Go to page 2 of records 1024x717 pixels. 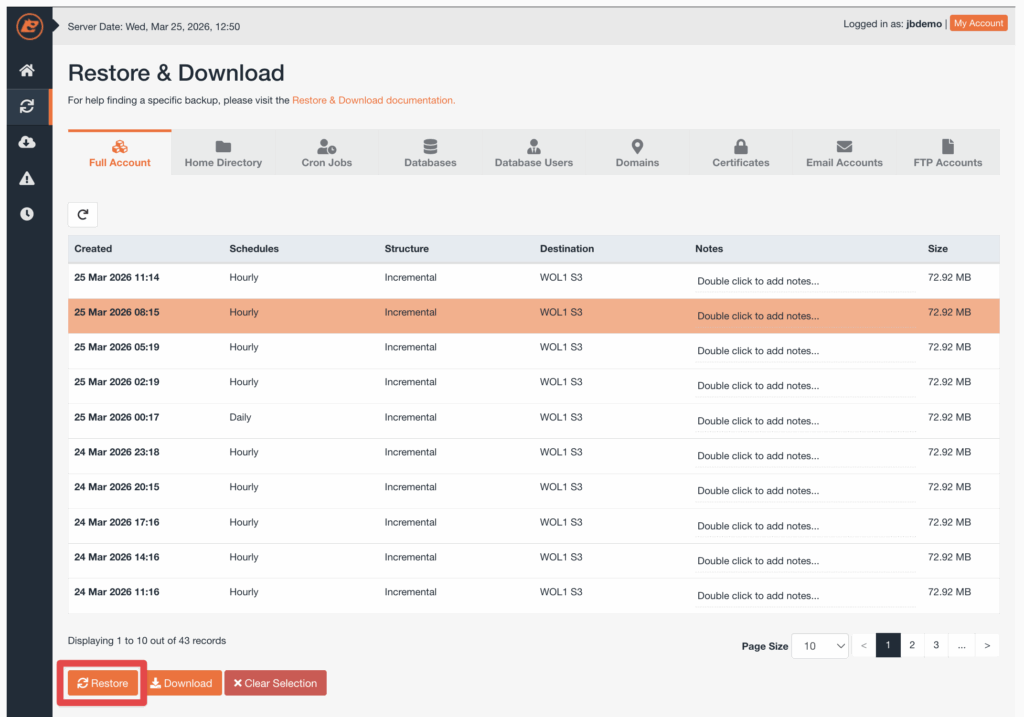click(912, 645)
